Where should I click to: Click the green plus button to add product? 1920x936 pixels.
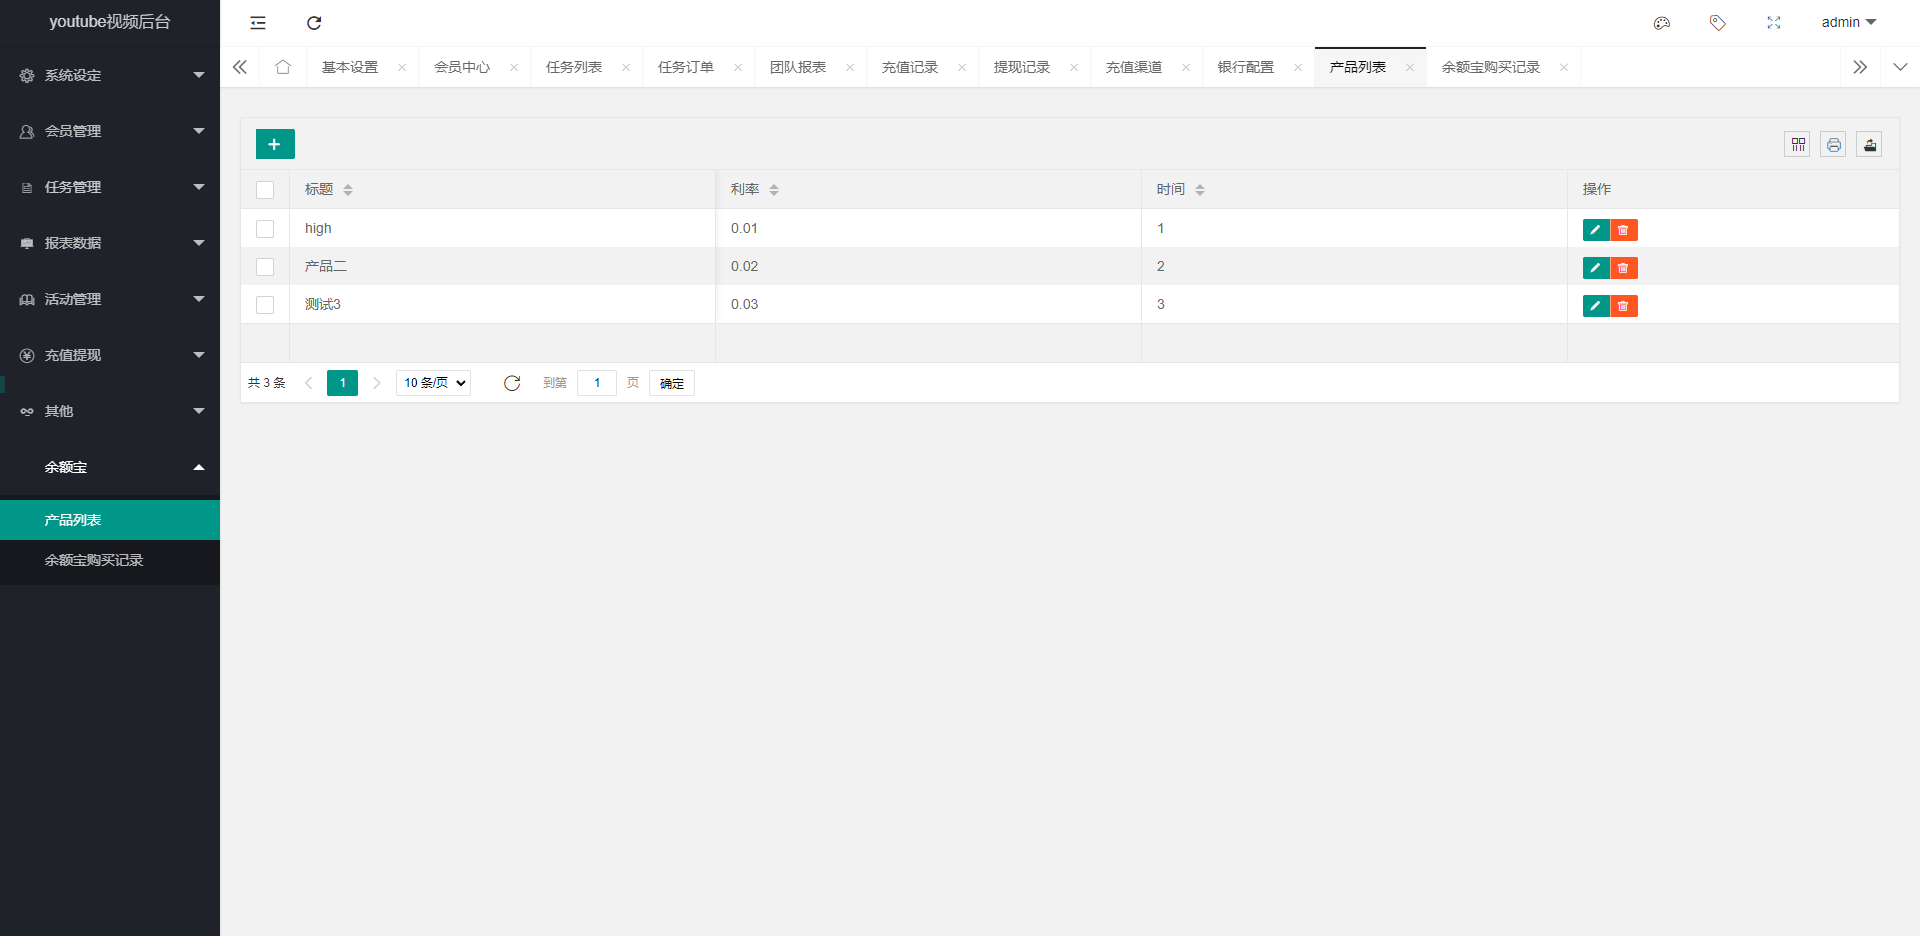(x=274, y=144)
